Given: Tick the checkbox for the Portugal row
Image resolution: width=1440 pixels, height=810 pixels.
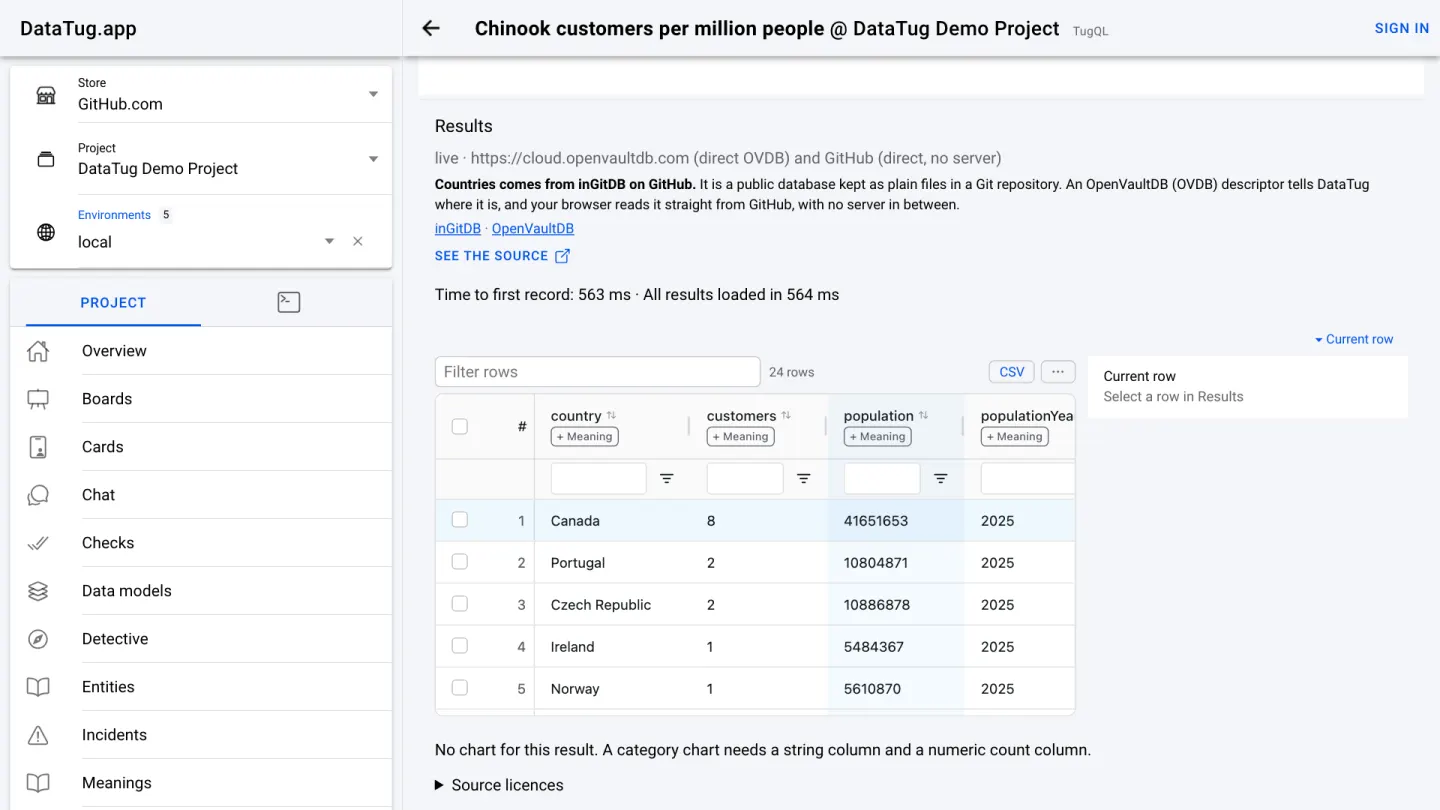Looking at the screenshot, I should click(460, 562).
